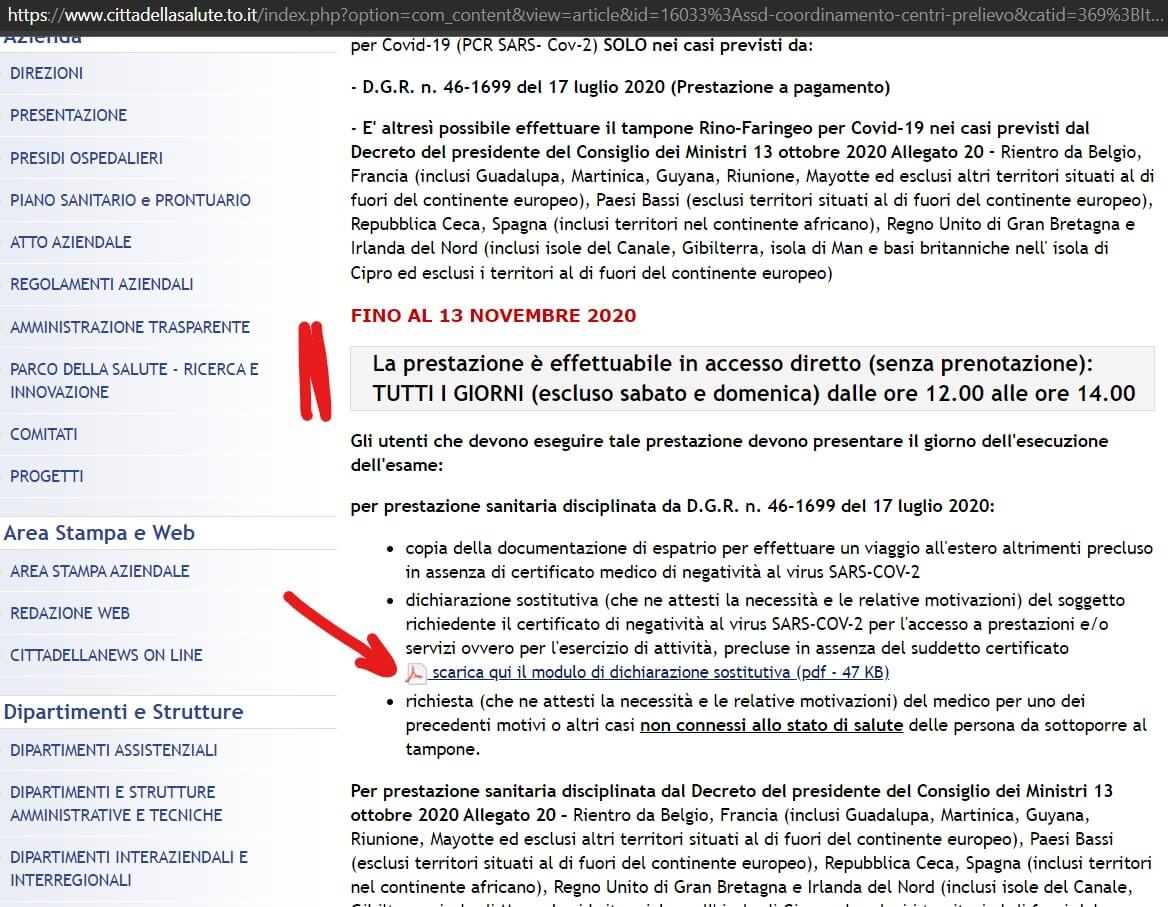Open REDAZIONE WEB menu entry
Viewport: 1168px width, 907px height.
[70, 613]
